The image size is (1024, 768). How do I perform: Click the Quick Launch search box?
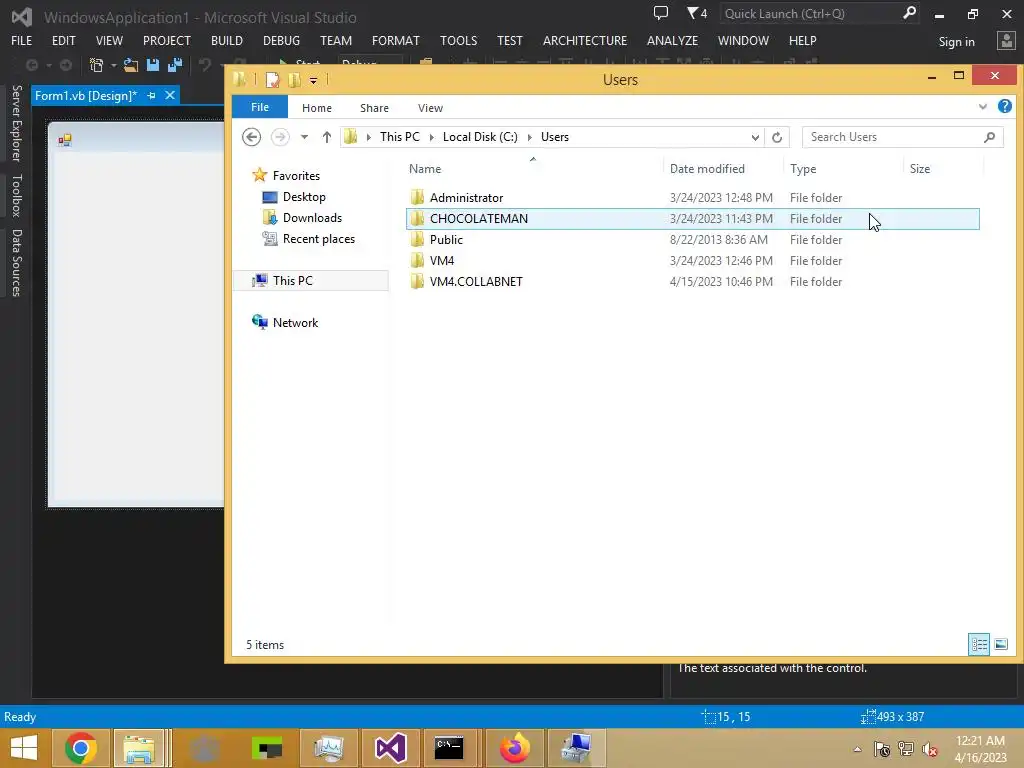[x=819, y=13]
